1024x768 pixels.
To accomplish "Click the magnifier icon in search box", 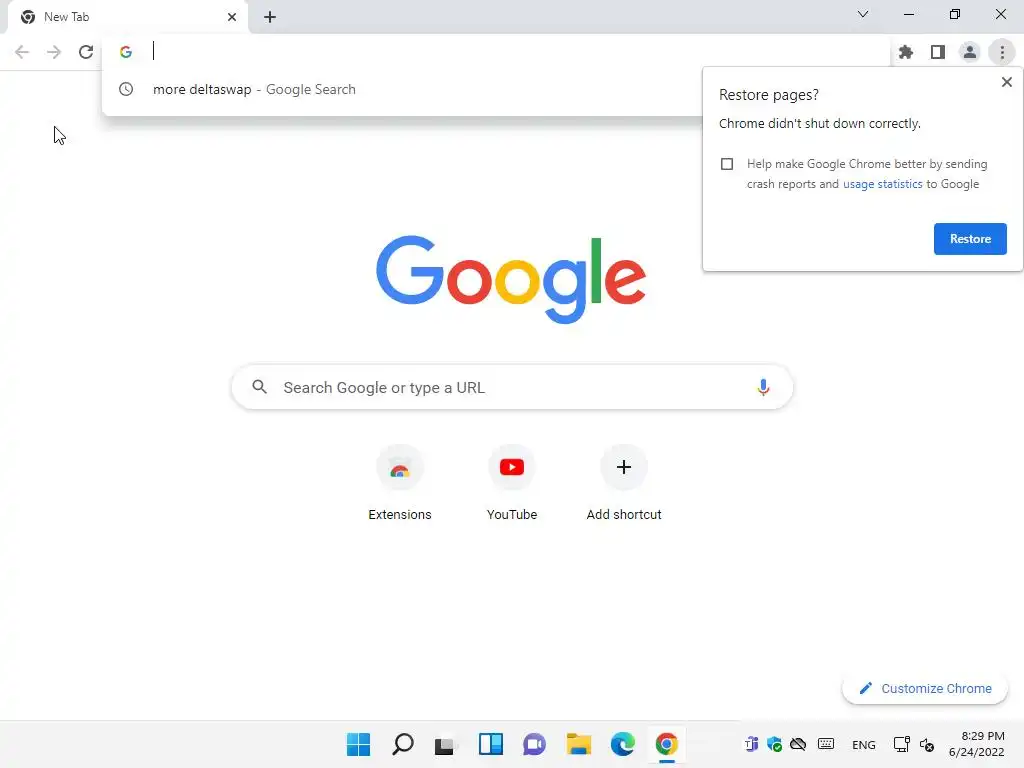I will [259, 387].
